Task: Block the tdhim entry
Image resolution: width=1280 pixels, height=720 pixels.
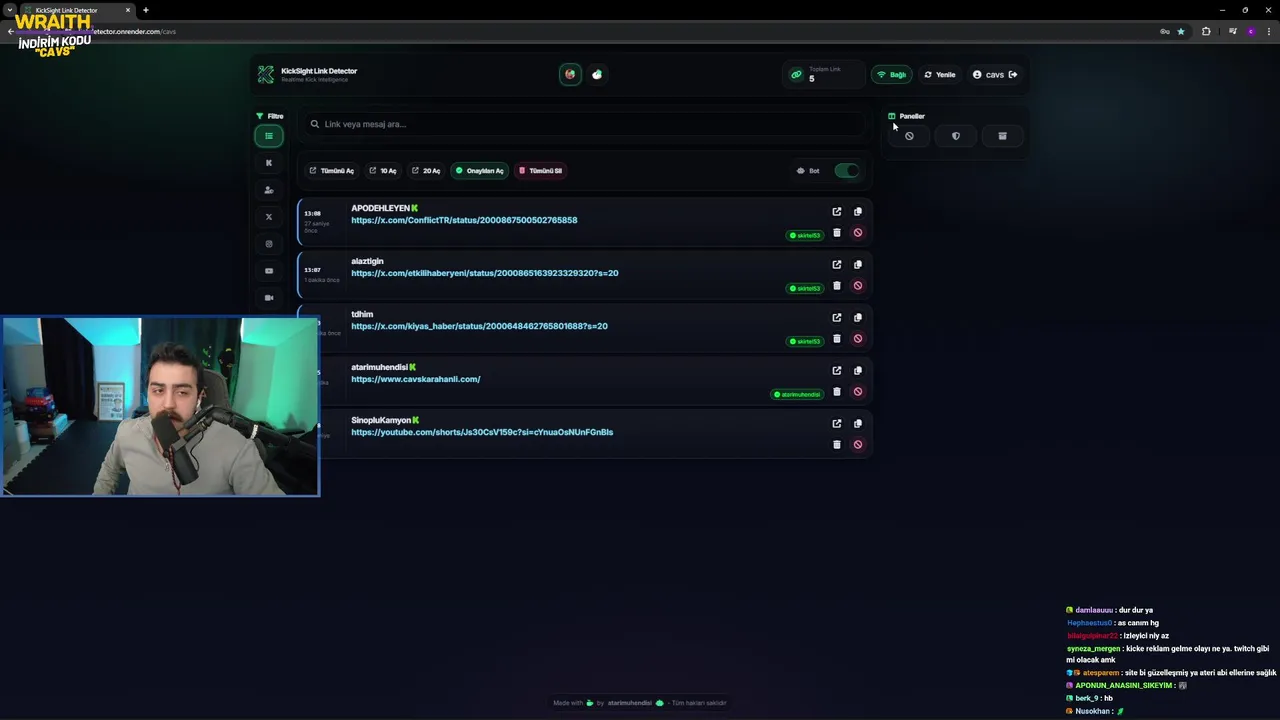Action: tap(858, 339)
